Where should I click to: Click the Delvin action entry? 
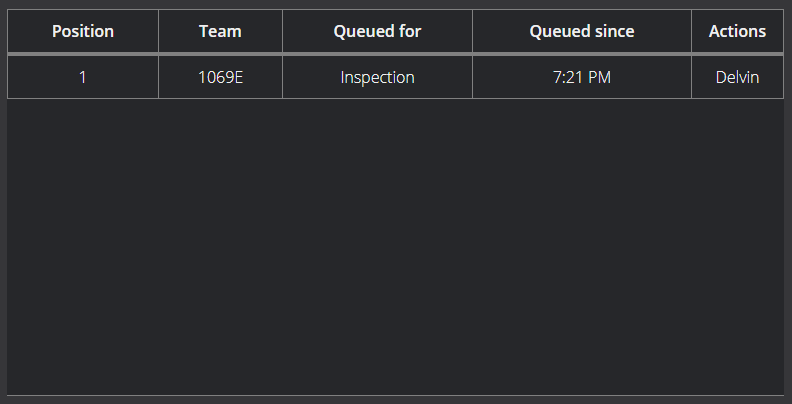737,77
